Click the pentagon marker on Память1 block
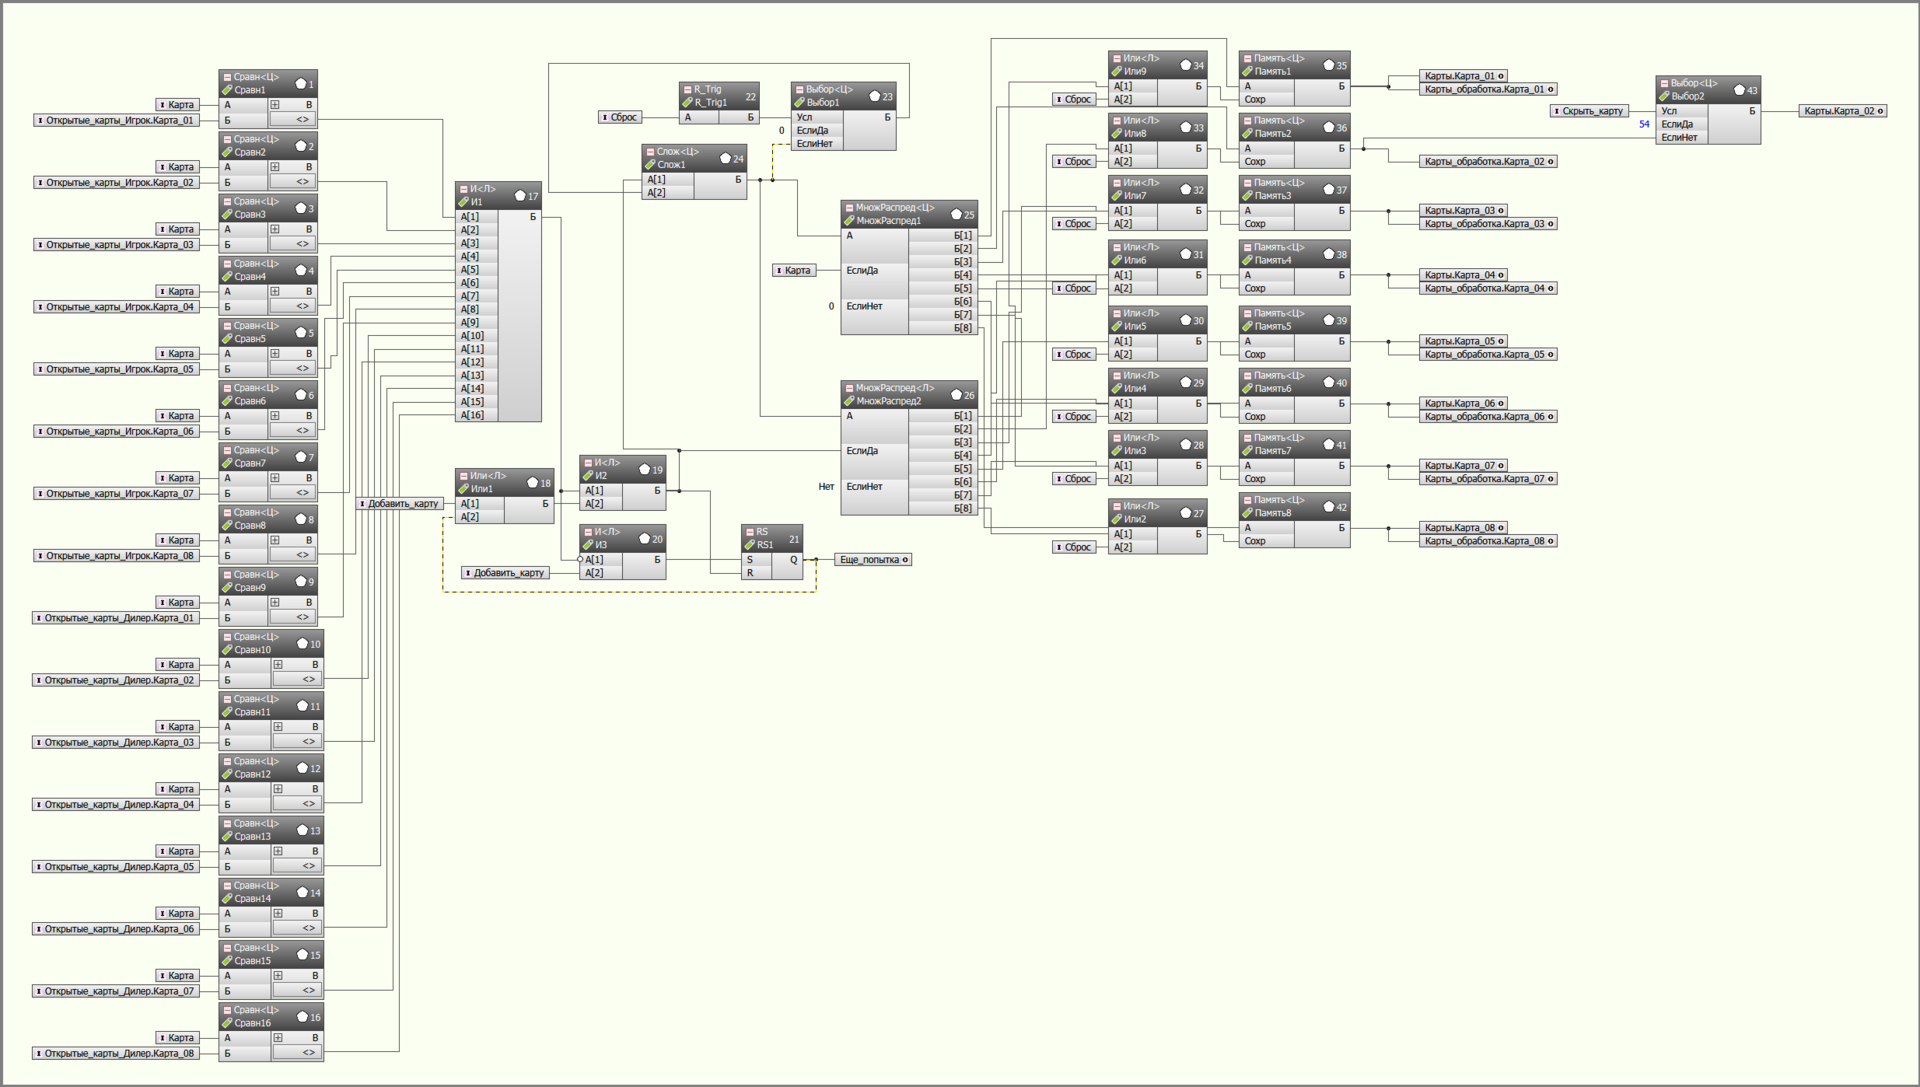Viewport: 1920px width, 1087px height. 1329,65
